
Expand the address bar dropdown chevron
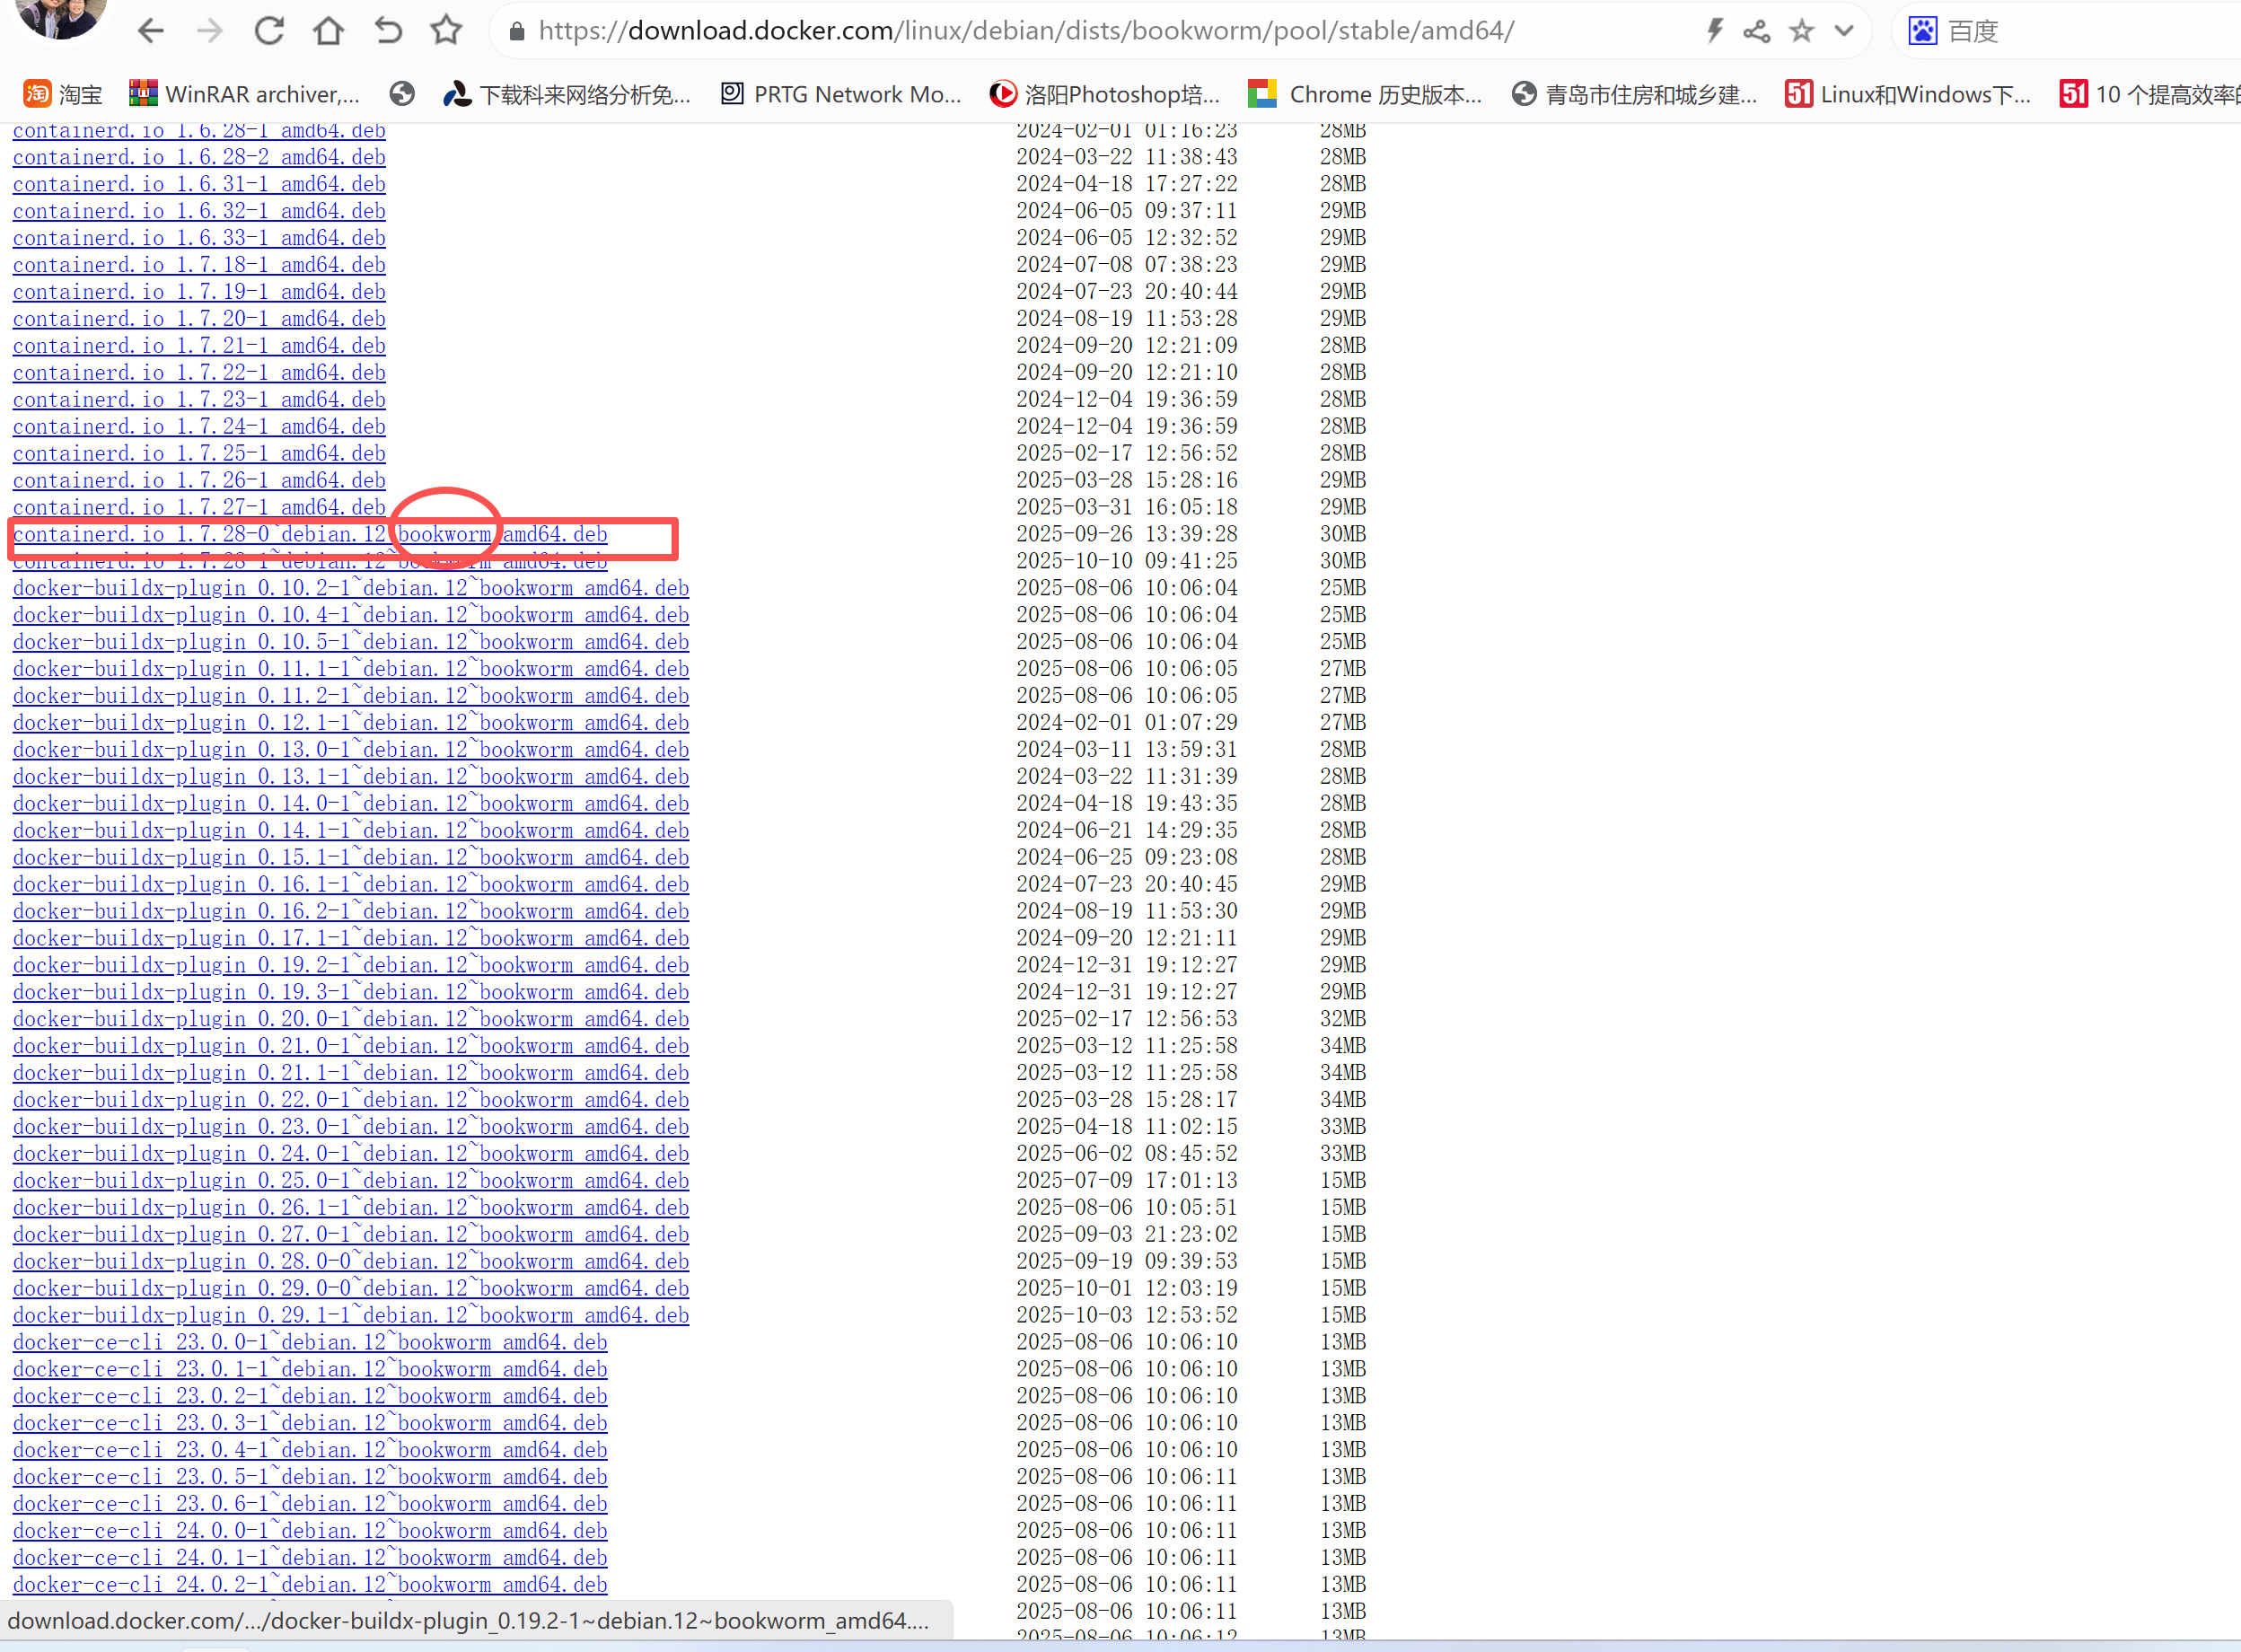[x=1844, y=31]
